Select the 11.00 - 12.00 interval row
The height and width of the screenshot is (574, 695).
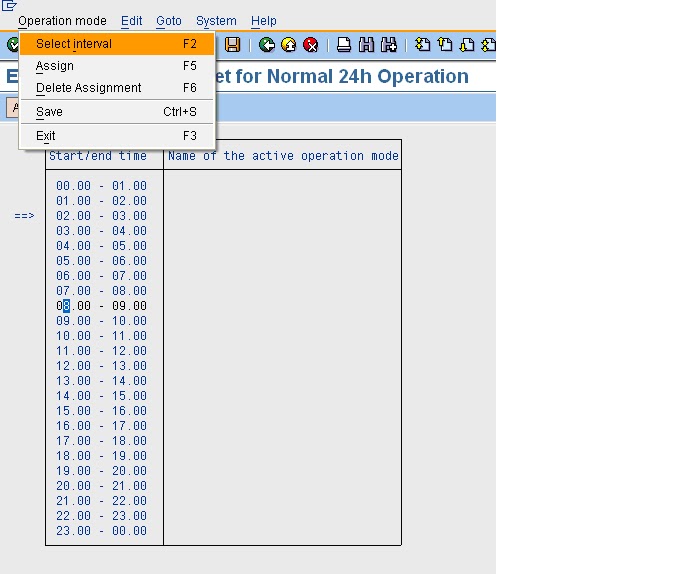tap(102, 351)
